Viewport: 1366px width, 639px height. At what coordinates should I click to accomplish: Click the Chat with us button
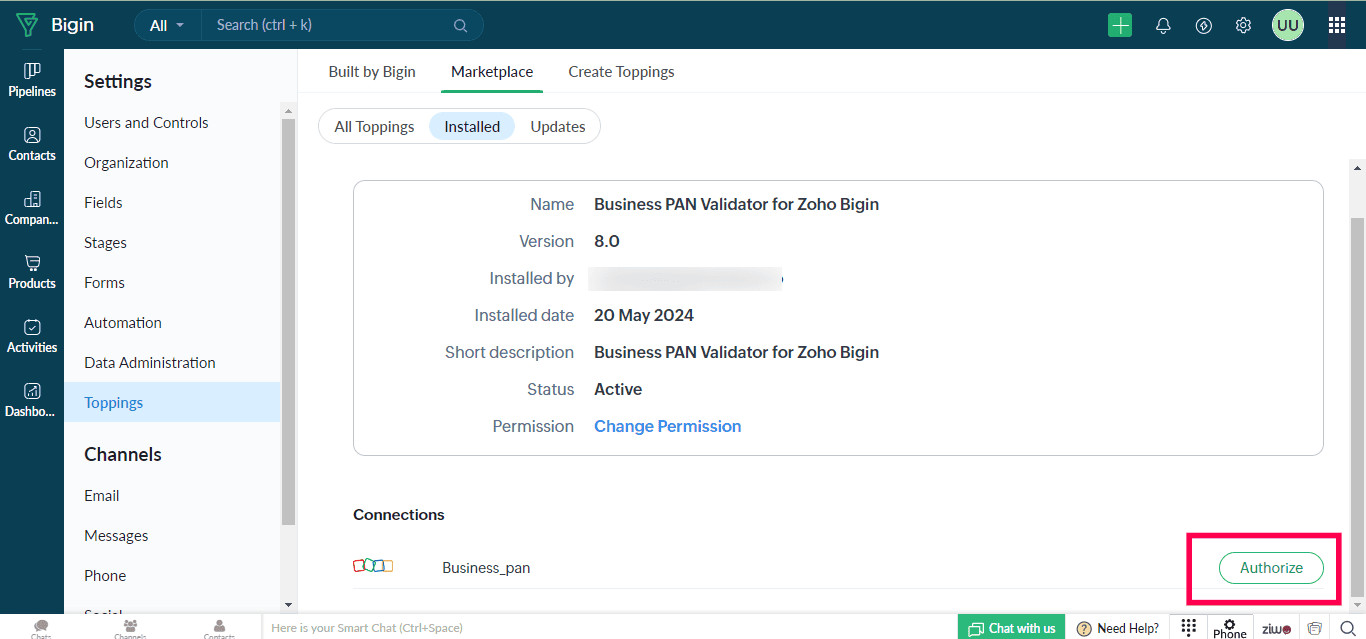pos(1012,628)
